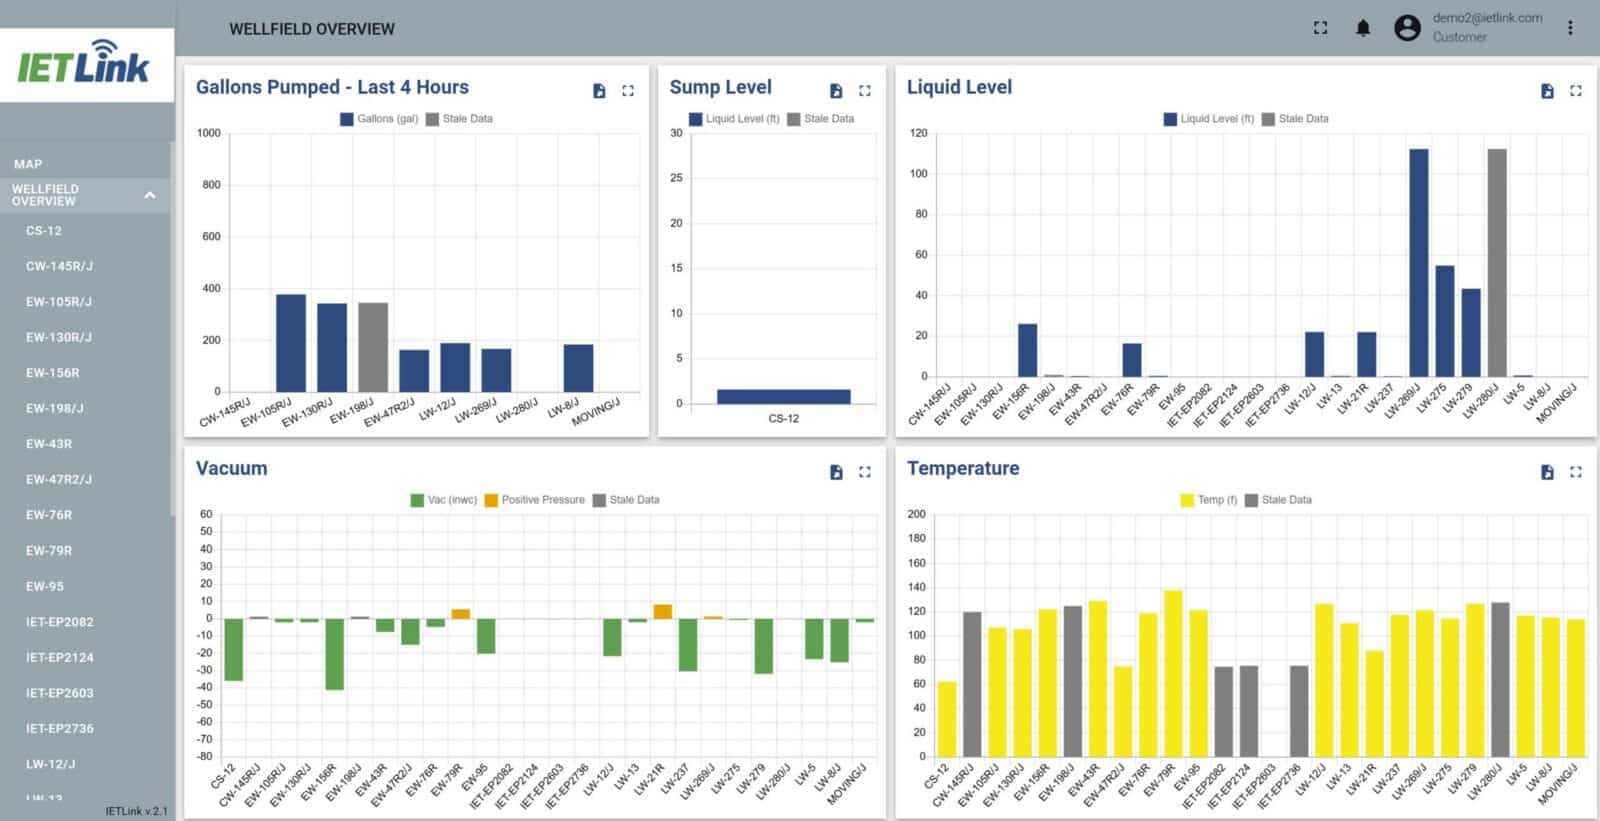Export the Gallons Pumped chart data
The image size is (1600, 821).
tap(599, 91)
